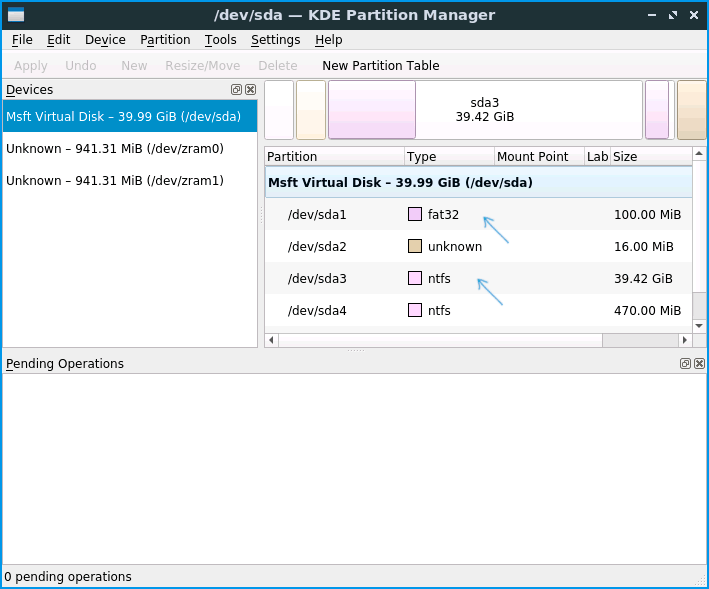
Task: Click the sda4 ntfs color swatch
Action: (415, 310)
